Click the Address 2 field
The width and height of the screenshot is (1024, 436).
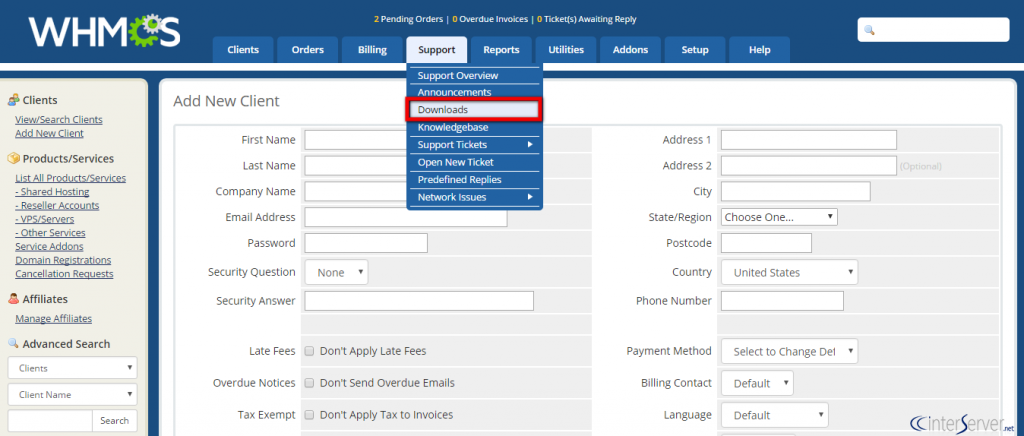[808, 166]
